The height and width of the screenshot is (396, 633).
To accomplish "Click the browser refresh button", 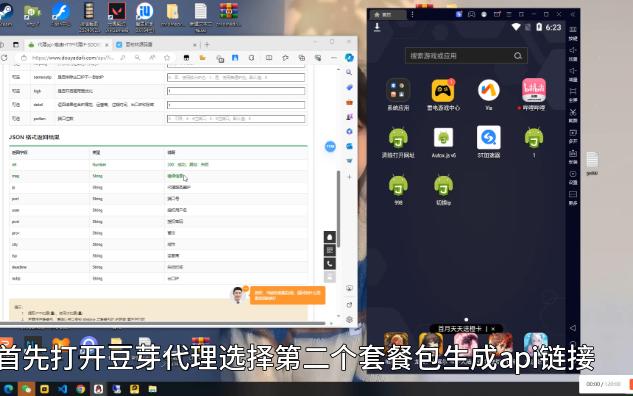I will coord(4,58).
